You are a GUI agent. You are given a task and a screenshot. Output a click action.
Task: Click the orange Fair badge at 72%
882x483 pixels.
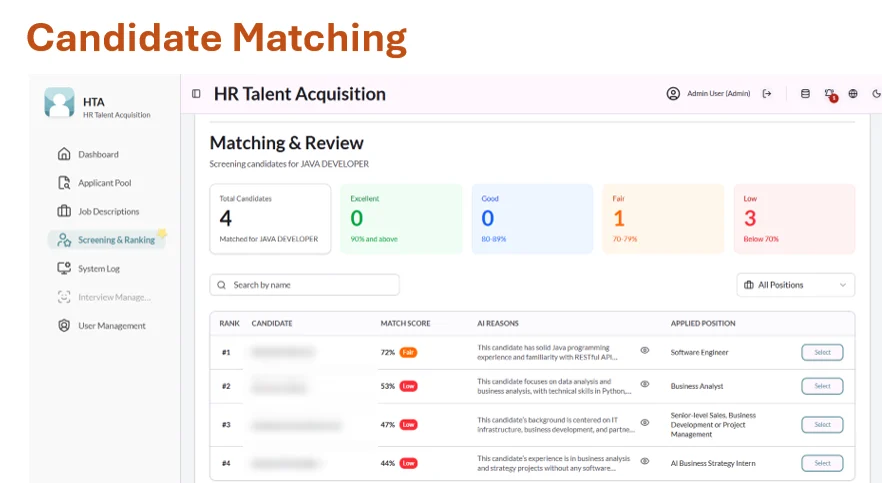[408, 353]
